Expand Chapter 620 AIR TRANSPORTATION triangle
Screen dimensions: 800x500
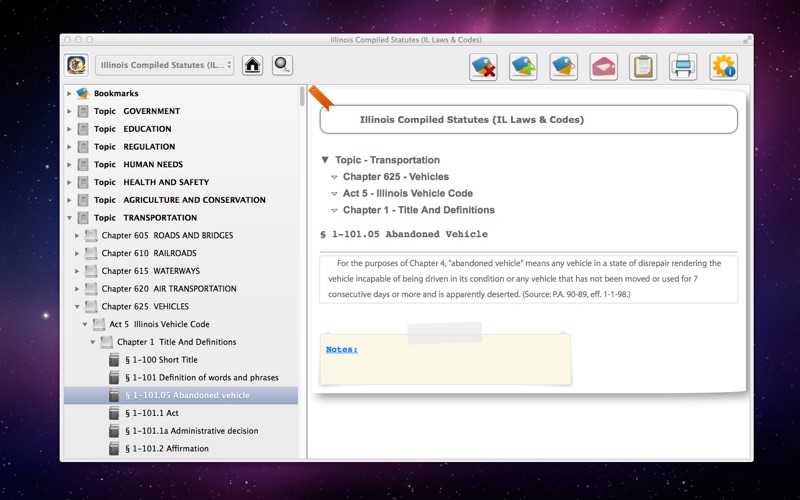(77, 289)
